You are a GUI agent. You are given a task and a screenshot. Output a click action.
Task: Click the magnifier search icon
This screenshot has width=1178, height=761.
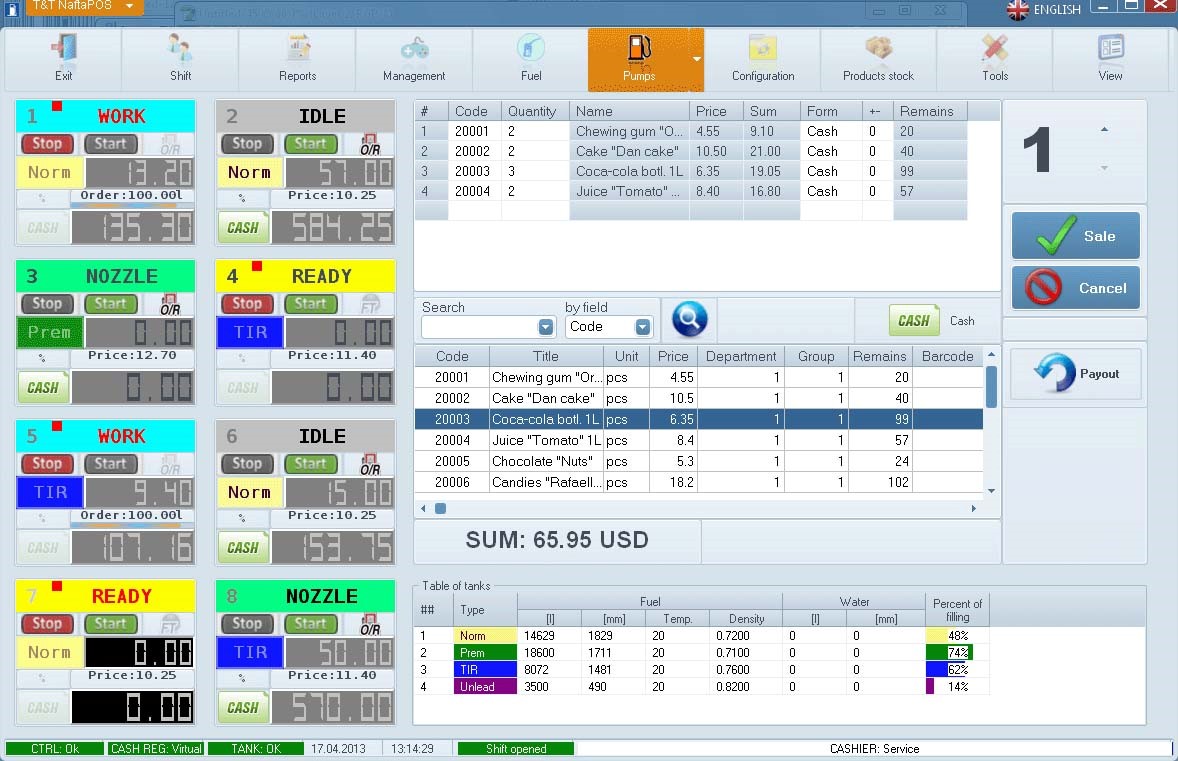pyautogui.click(x=689, y=320)
